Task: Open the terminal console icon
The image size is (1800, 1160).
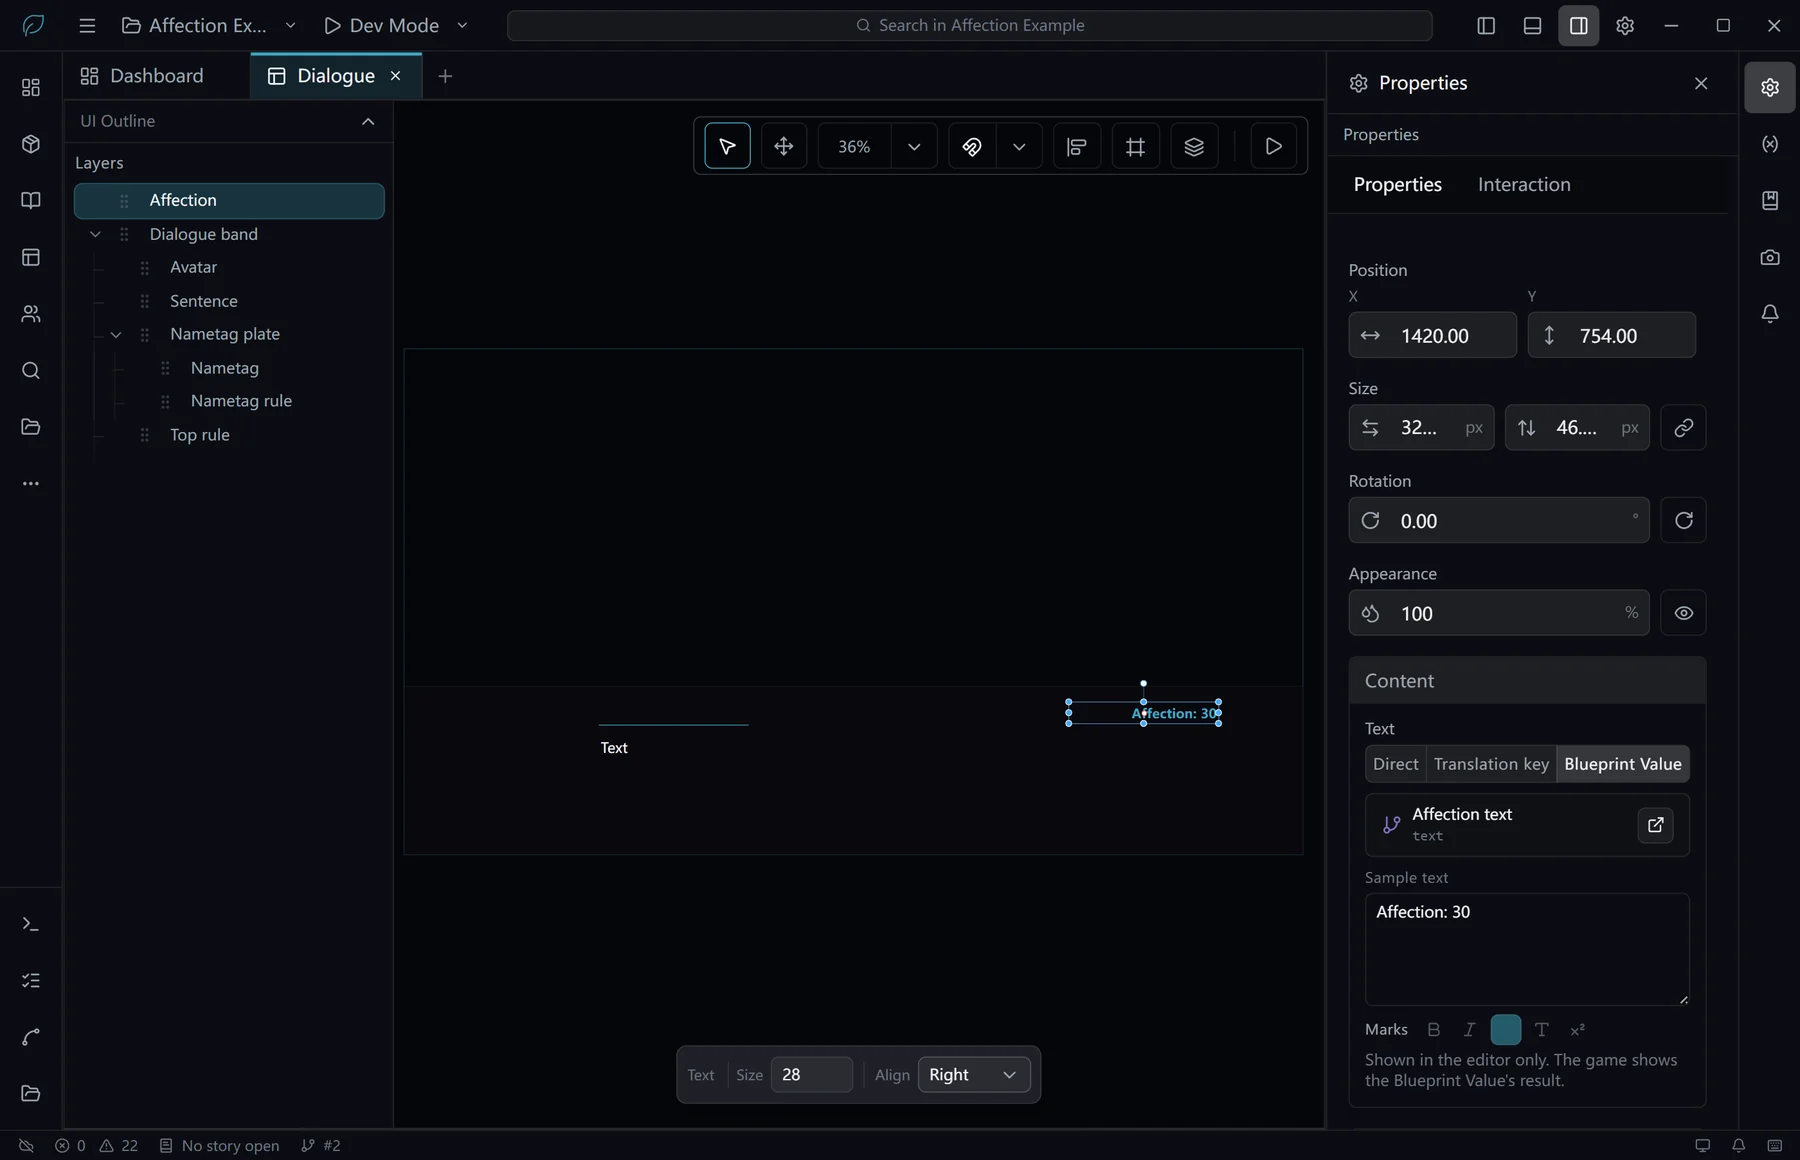Action: coord(31,924)
